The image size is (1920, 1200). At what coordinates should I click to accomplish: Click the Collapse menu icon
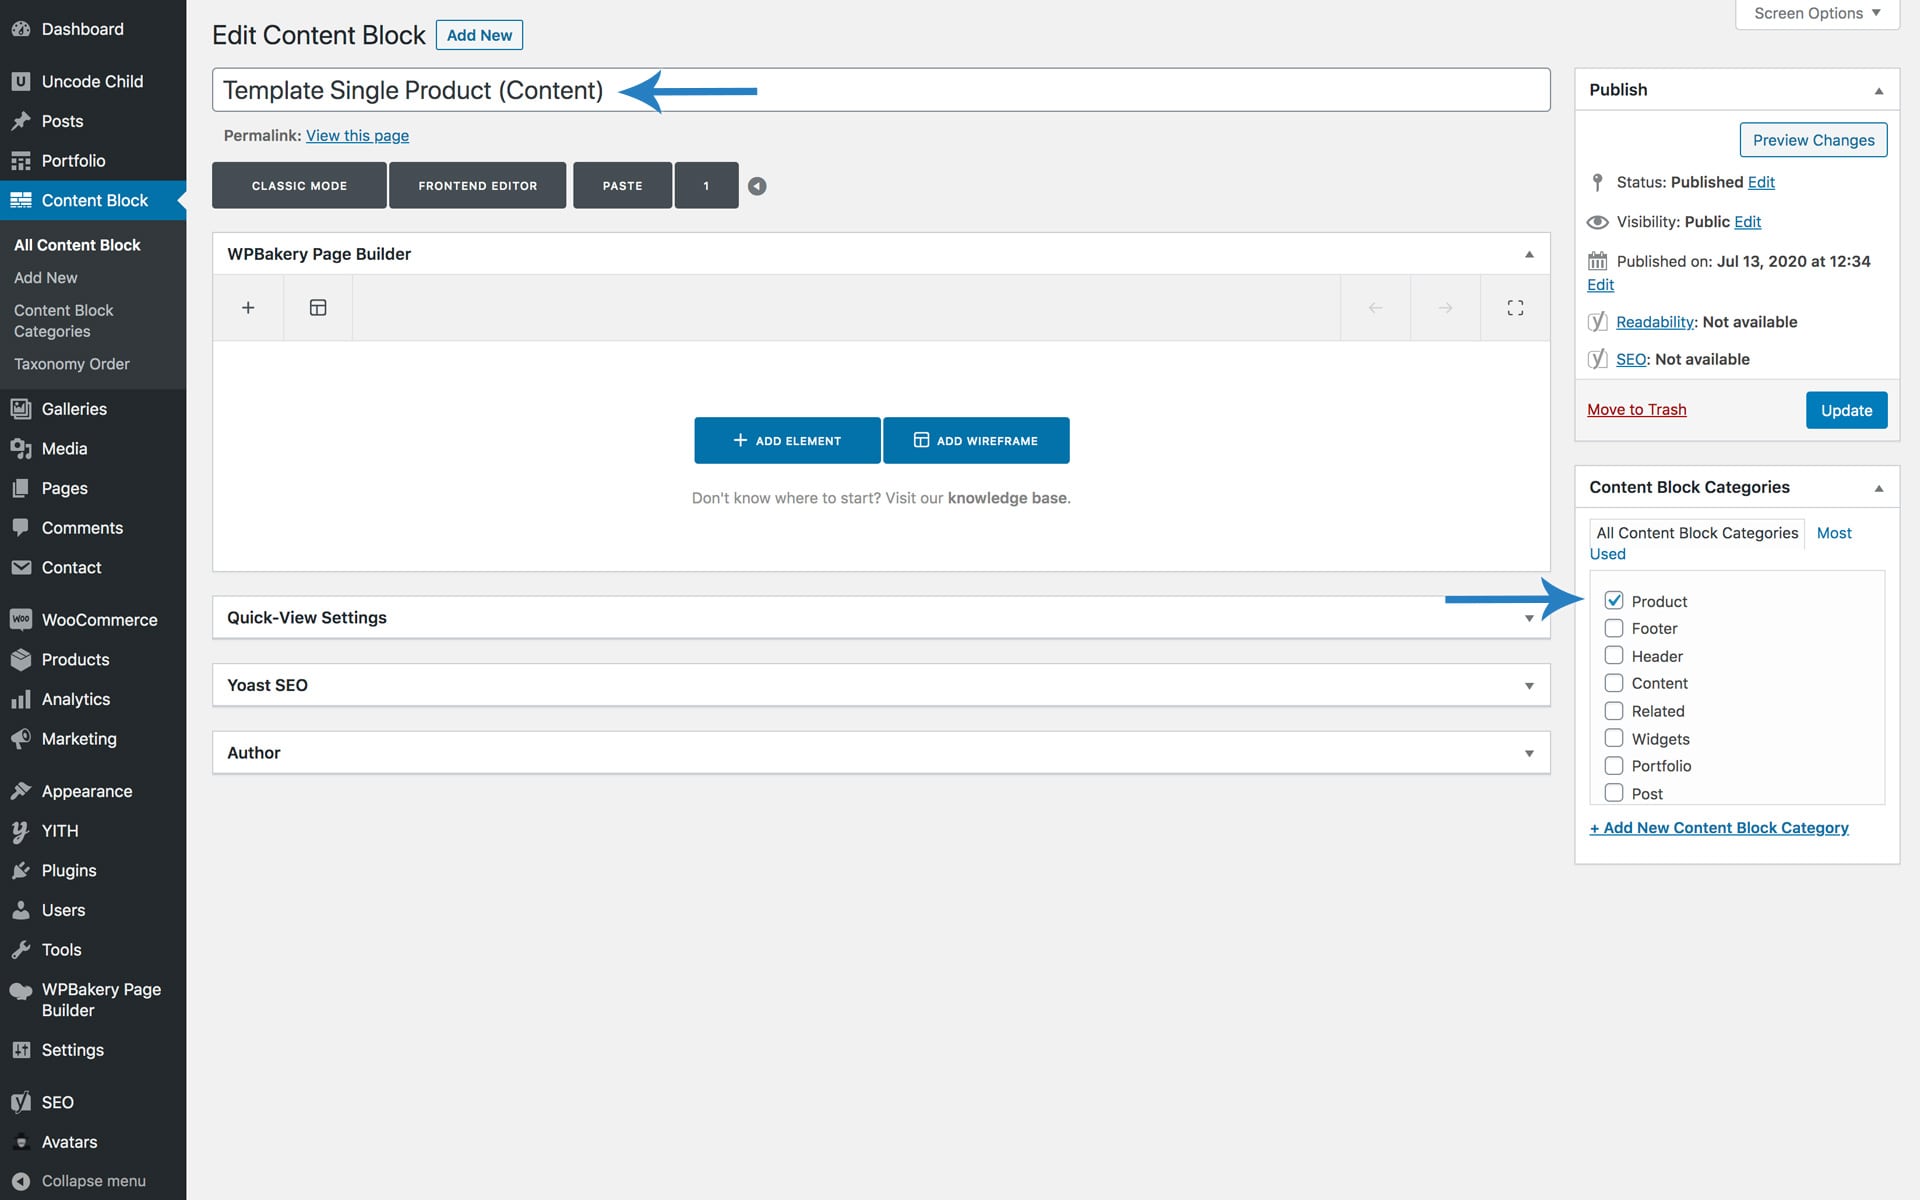click(21, 1181)
